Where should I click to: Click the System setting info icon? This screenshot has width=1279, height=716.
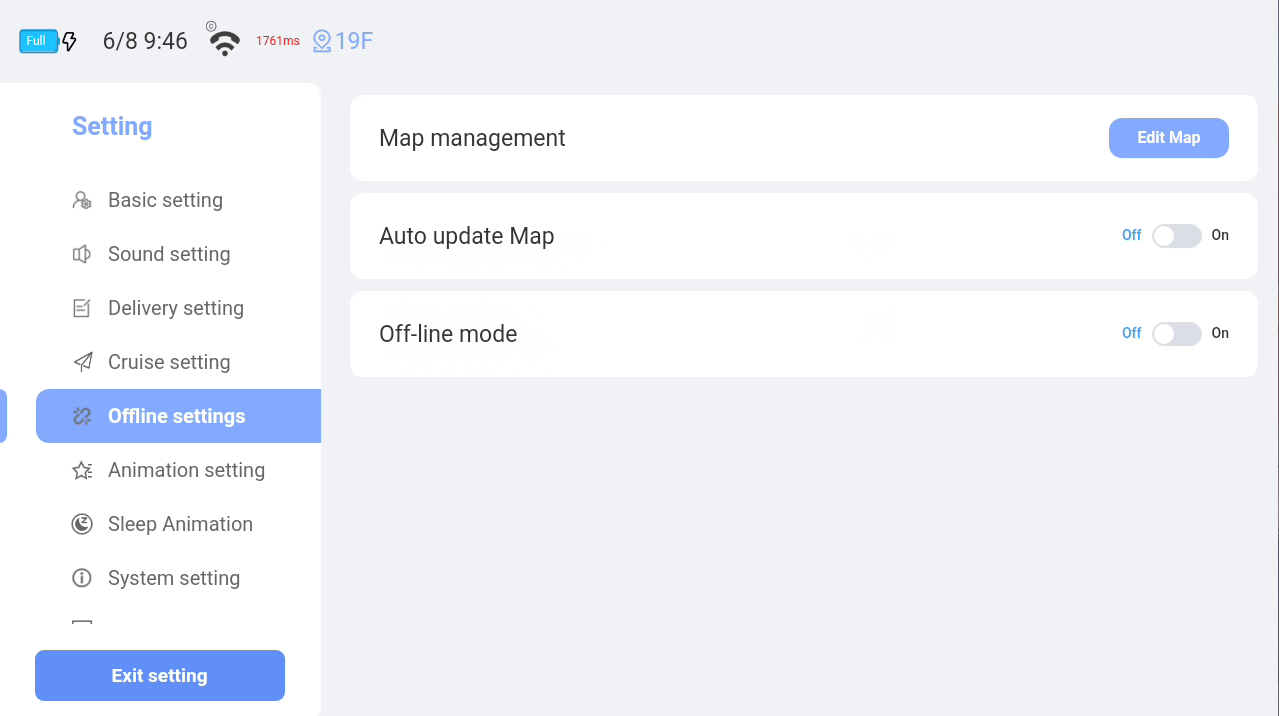point(82,578)
